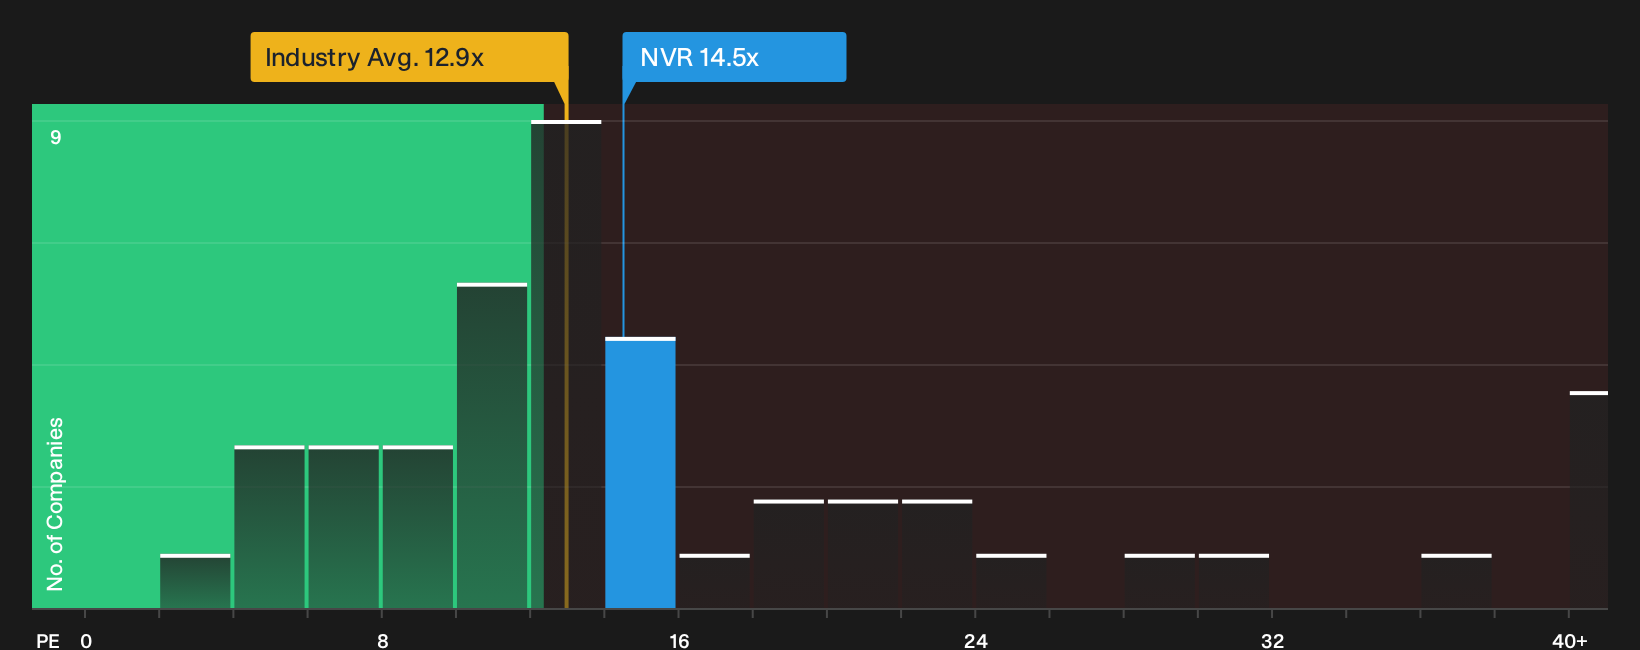
Task: Click the PE axis label 32
Action: pyautogui.click(x=1272, y=640)
